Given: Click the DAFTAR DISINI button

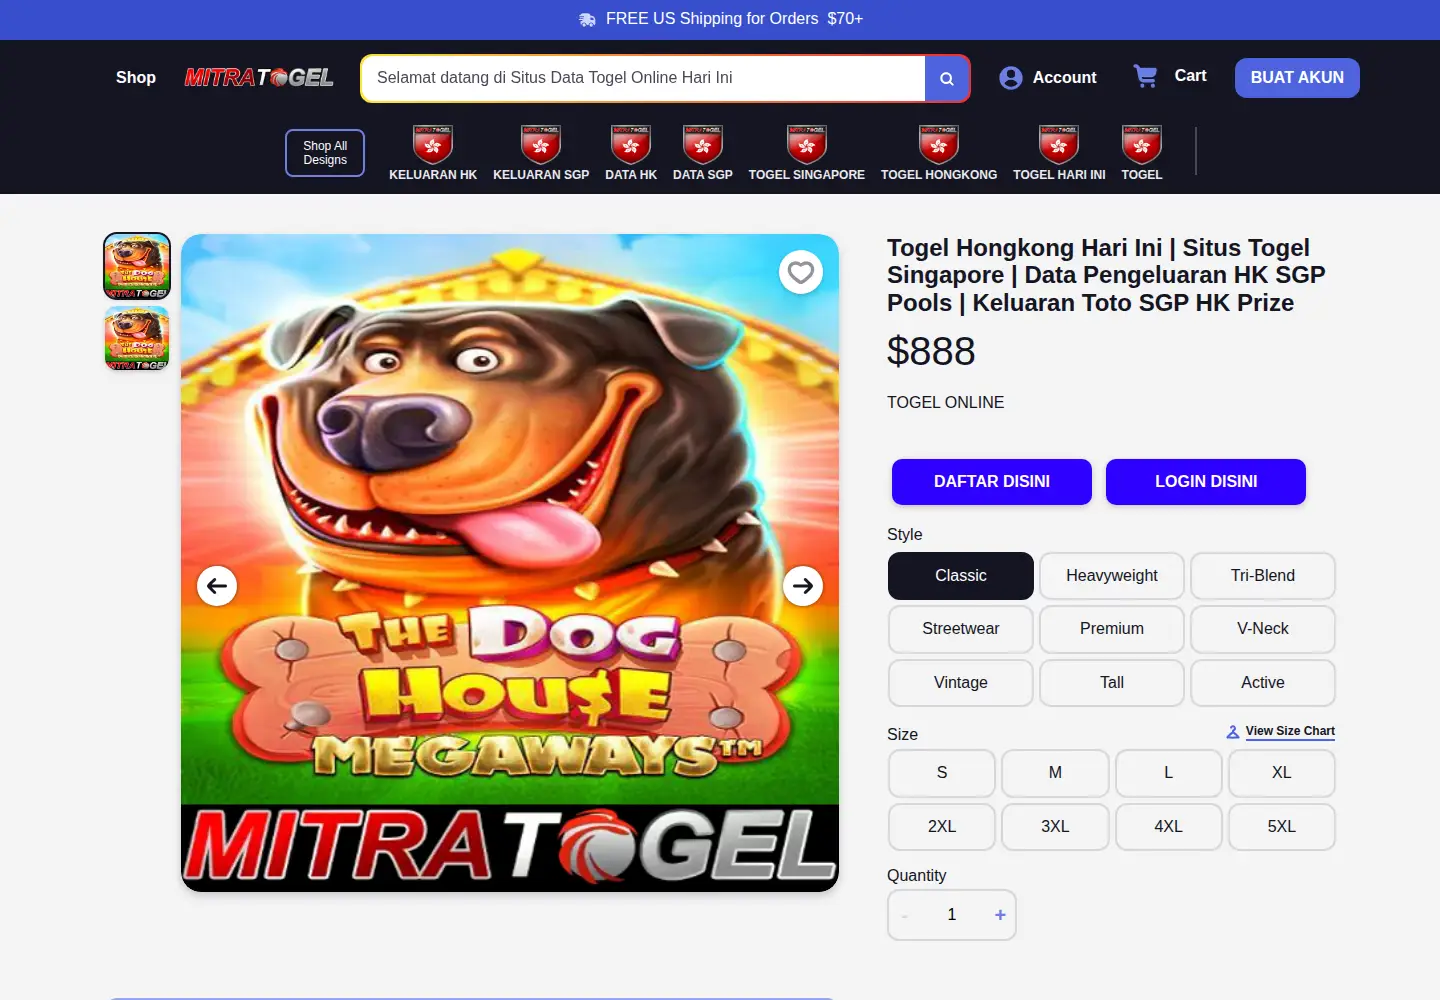Looking at the screenshot, I should 992,482.
